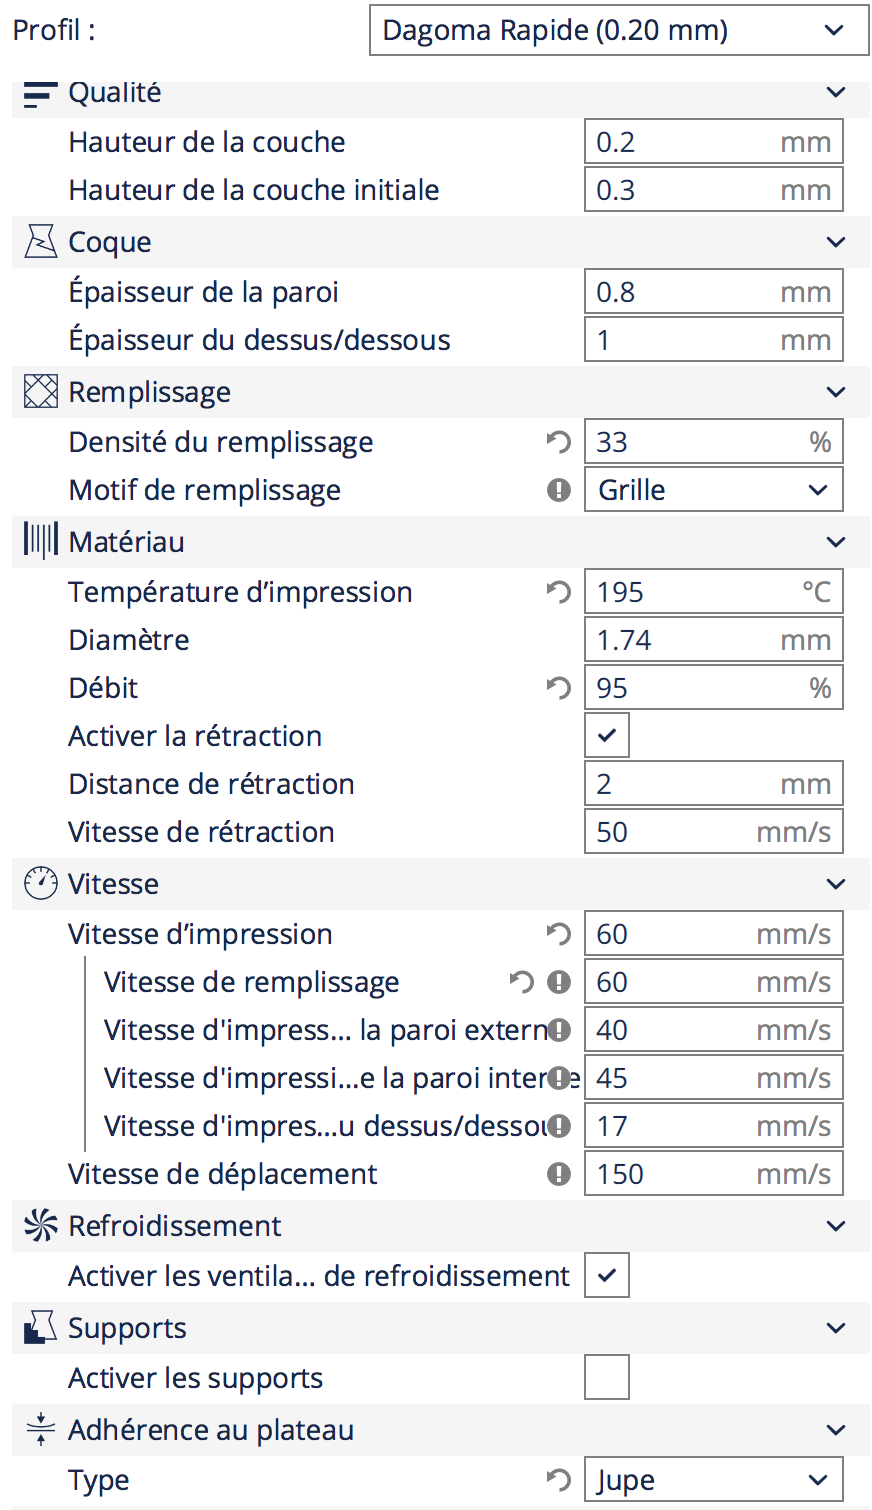Click warning icon beside Motif de remplissage

point(559,490)
